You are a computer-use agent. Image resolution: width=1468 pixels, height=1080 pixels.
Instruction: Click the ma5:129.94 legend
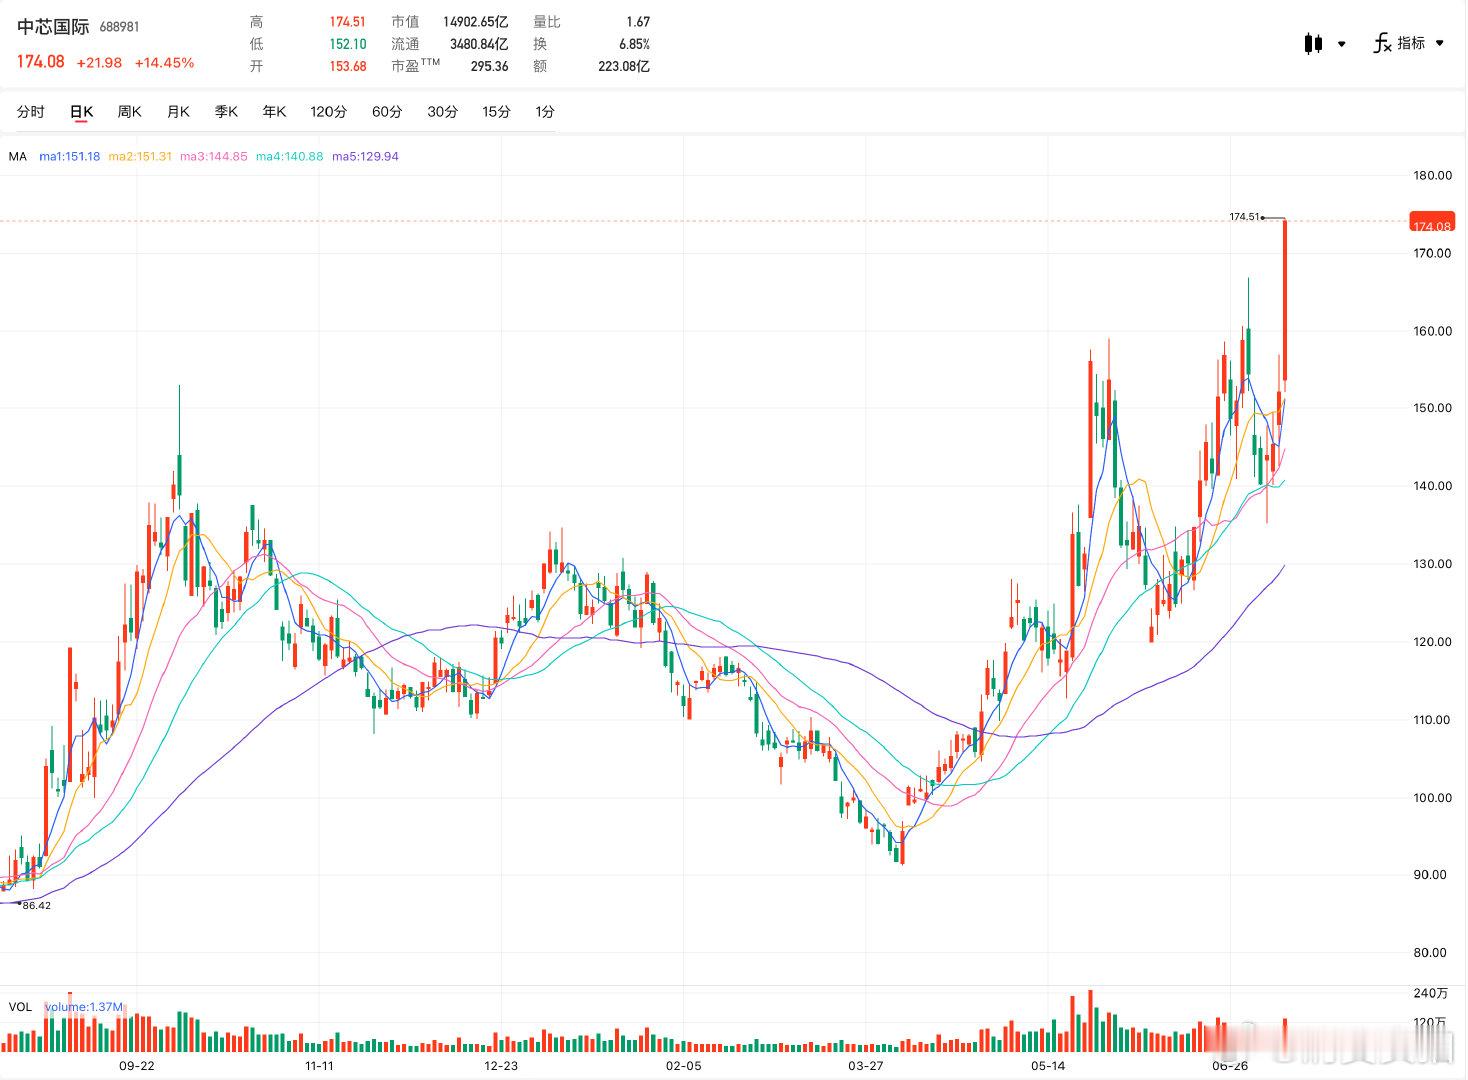point(366,156)
